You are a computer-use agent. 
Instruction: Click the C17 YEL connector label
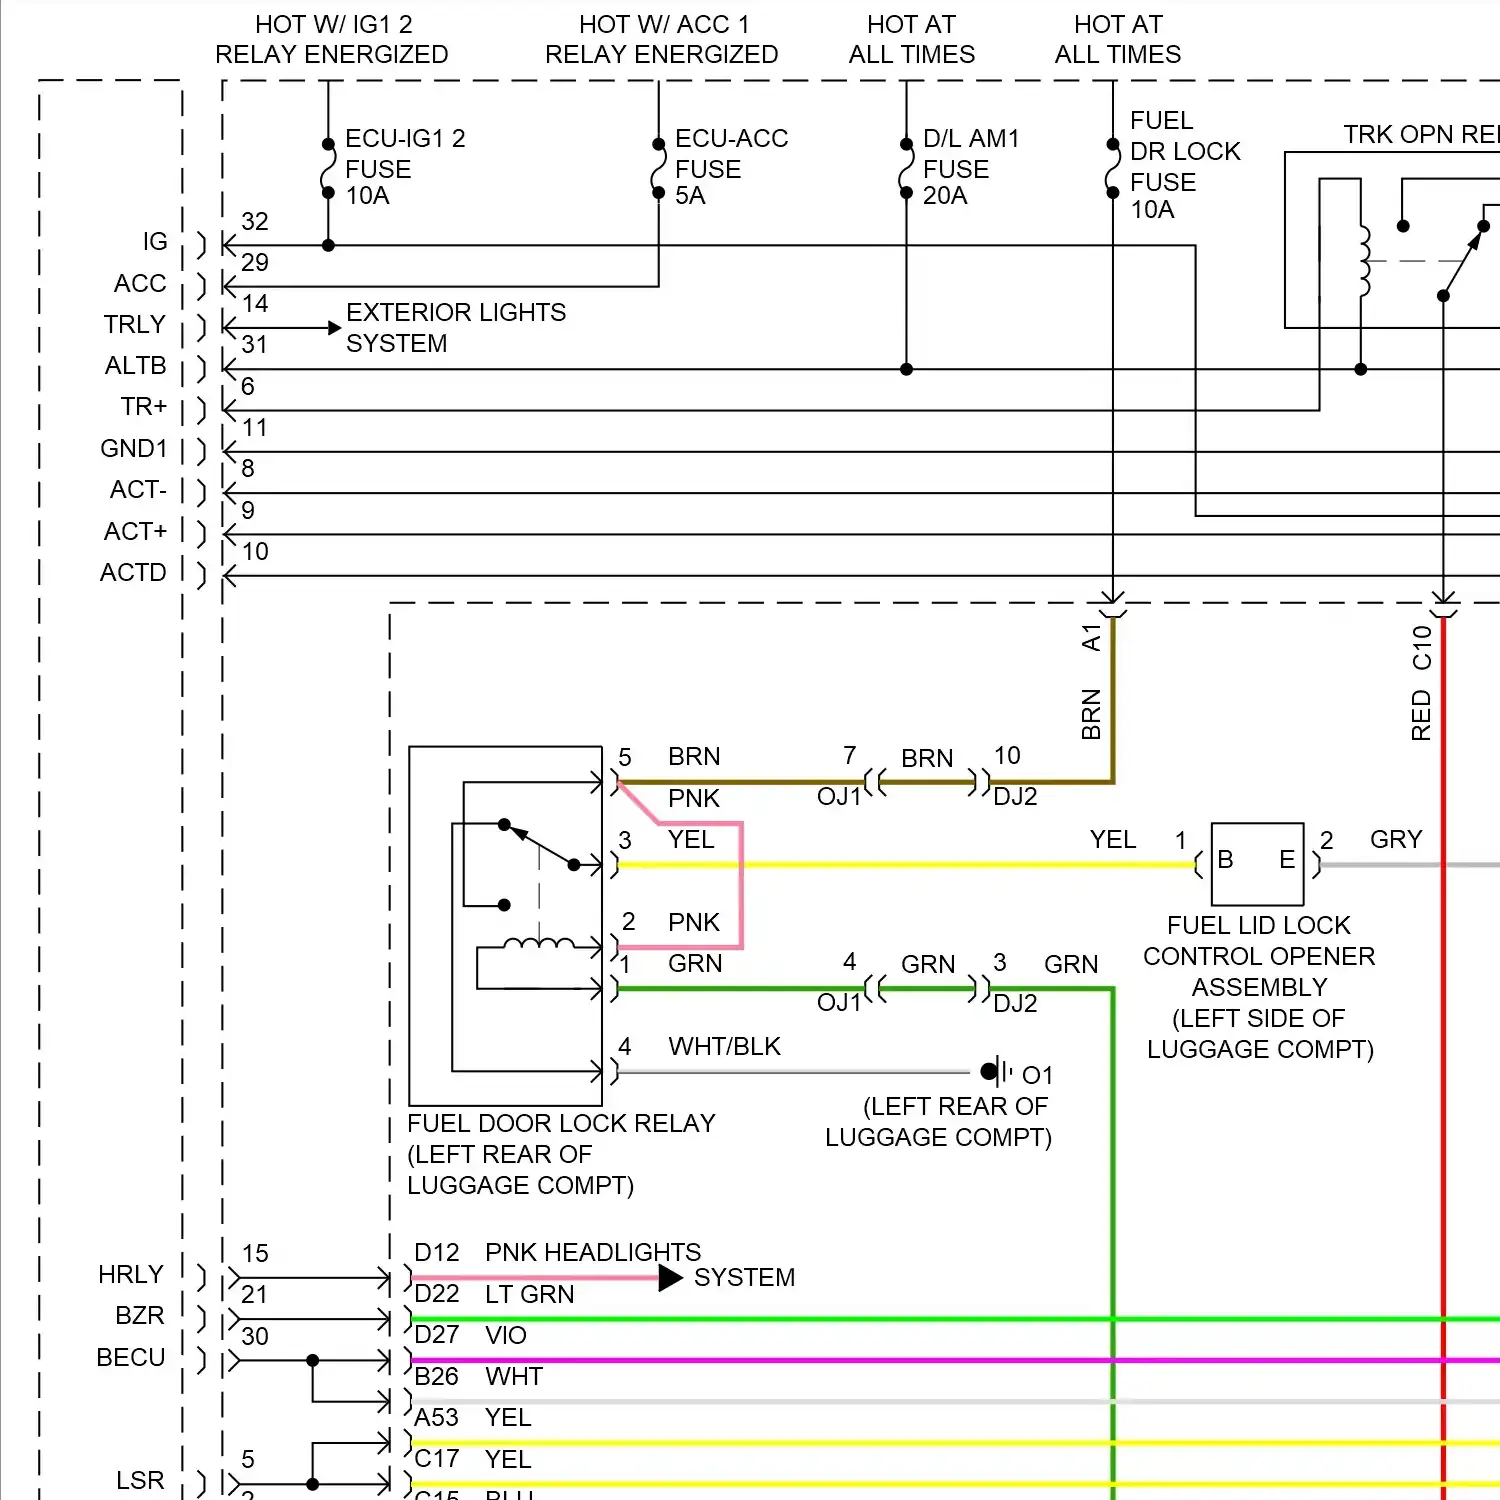tap(472, 1460)
